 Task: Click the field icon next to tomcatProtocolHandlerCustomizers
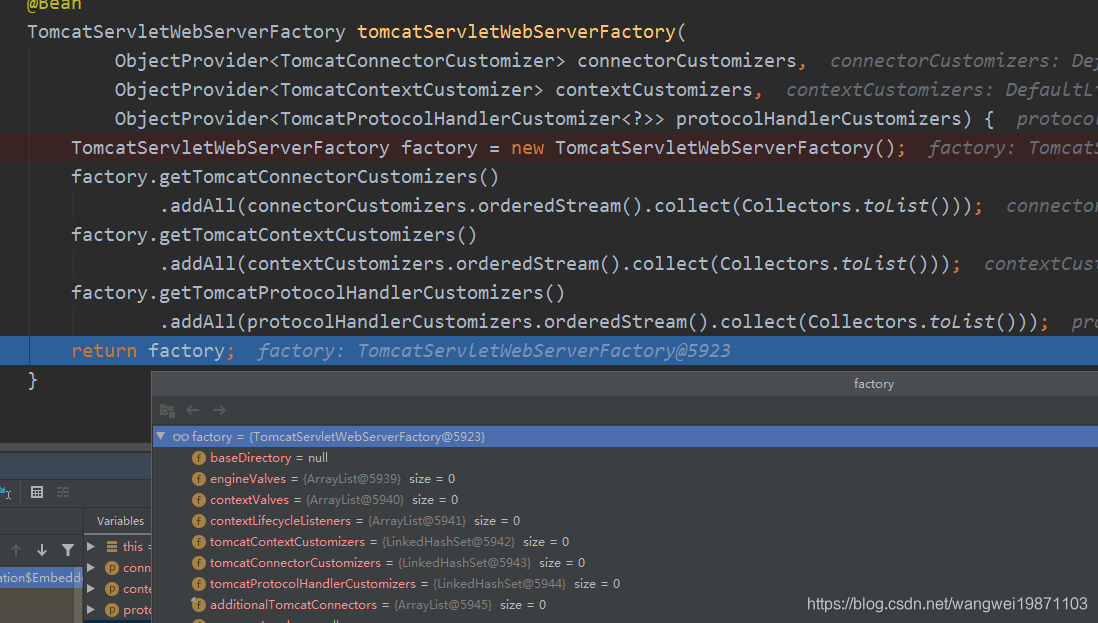coord(199,584)
